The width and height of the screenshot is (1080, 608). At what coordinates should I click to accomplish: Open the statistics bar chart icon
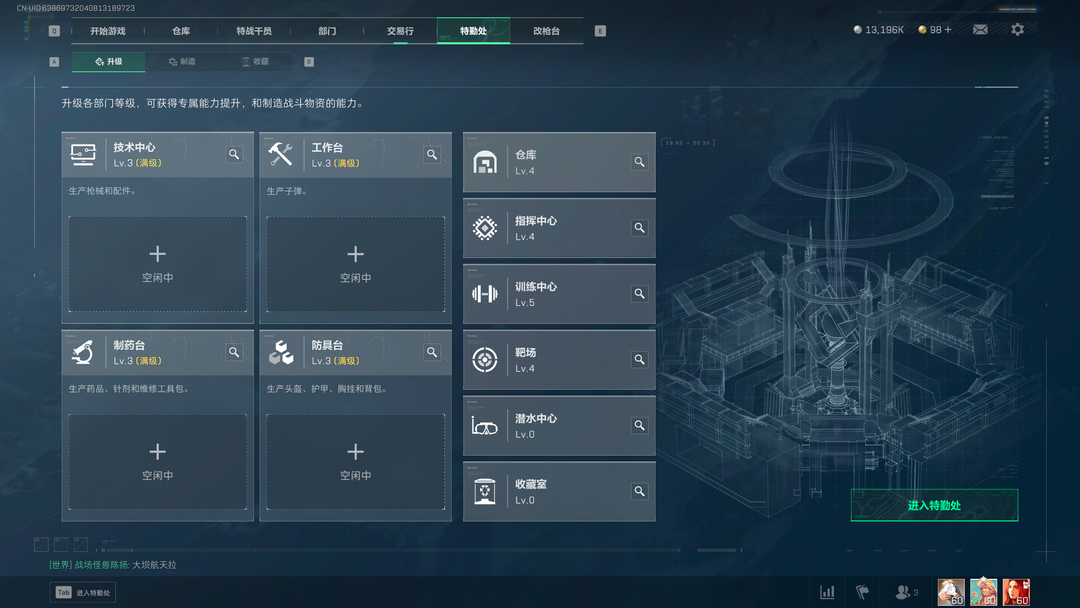pos(827,592)
